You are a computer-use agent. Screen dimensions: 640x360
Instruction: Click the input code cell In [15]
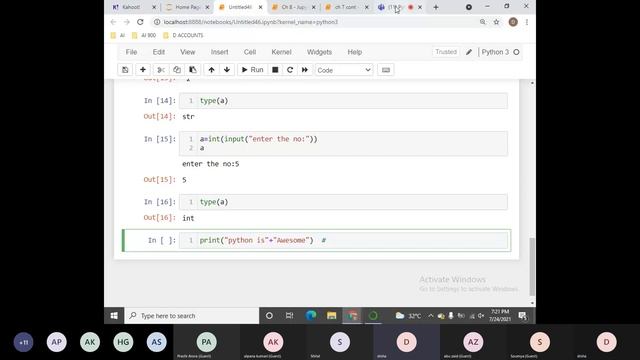343,144
